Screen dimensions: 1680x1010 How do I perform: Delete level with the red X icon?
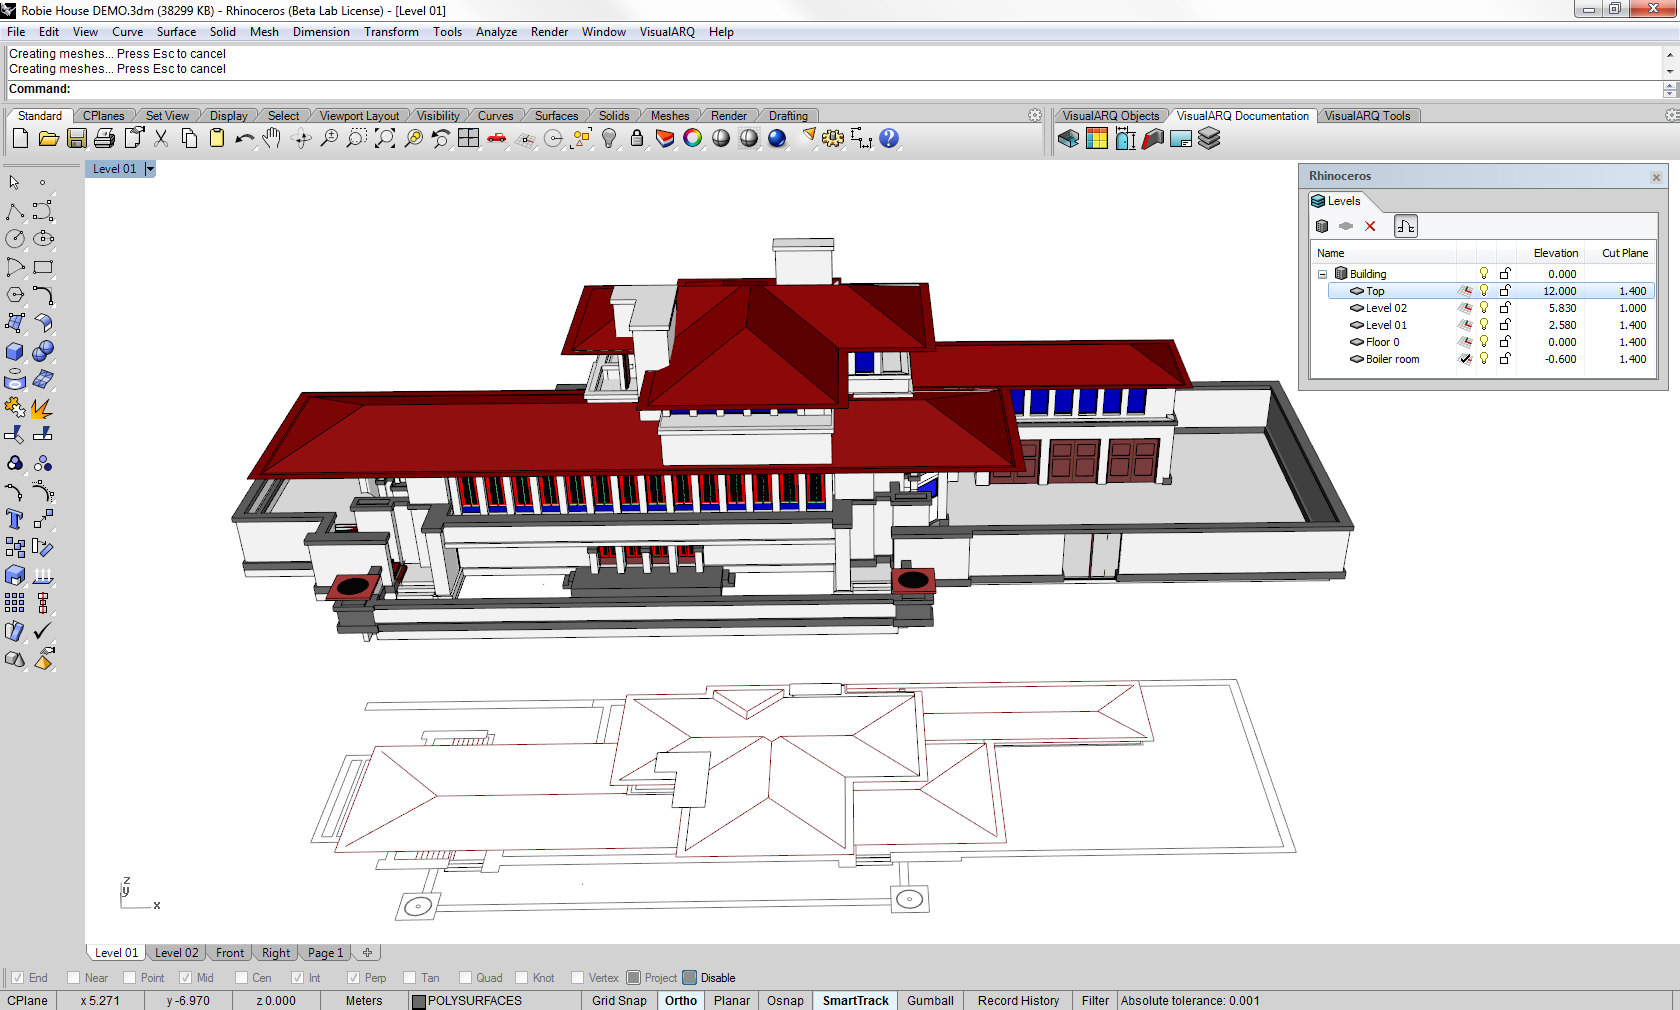point(1370,226)
